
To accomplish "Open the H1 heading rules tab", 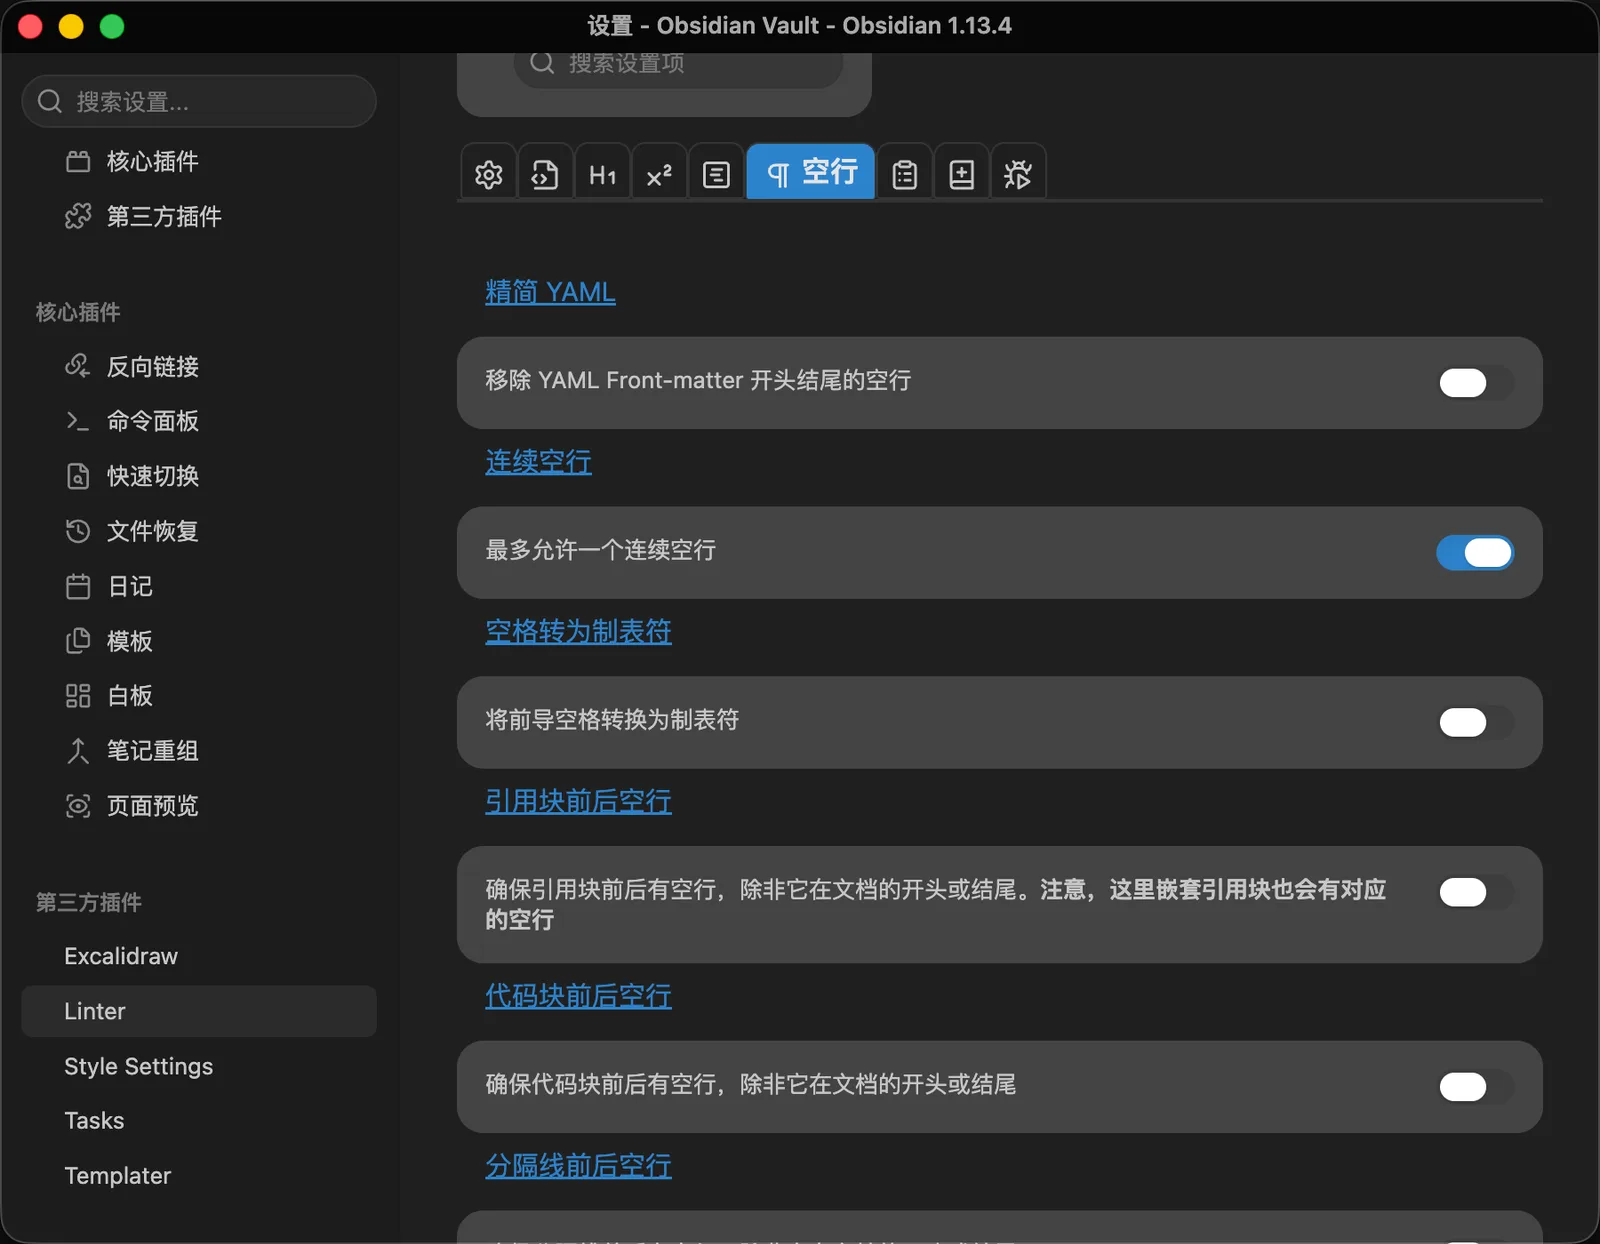I will tap(602, 174).
